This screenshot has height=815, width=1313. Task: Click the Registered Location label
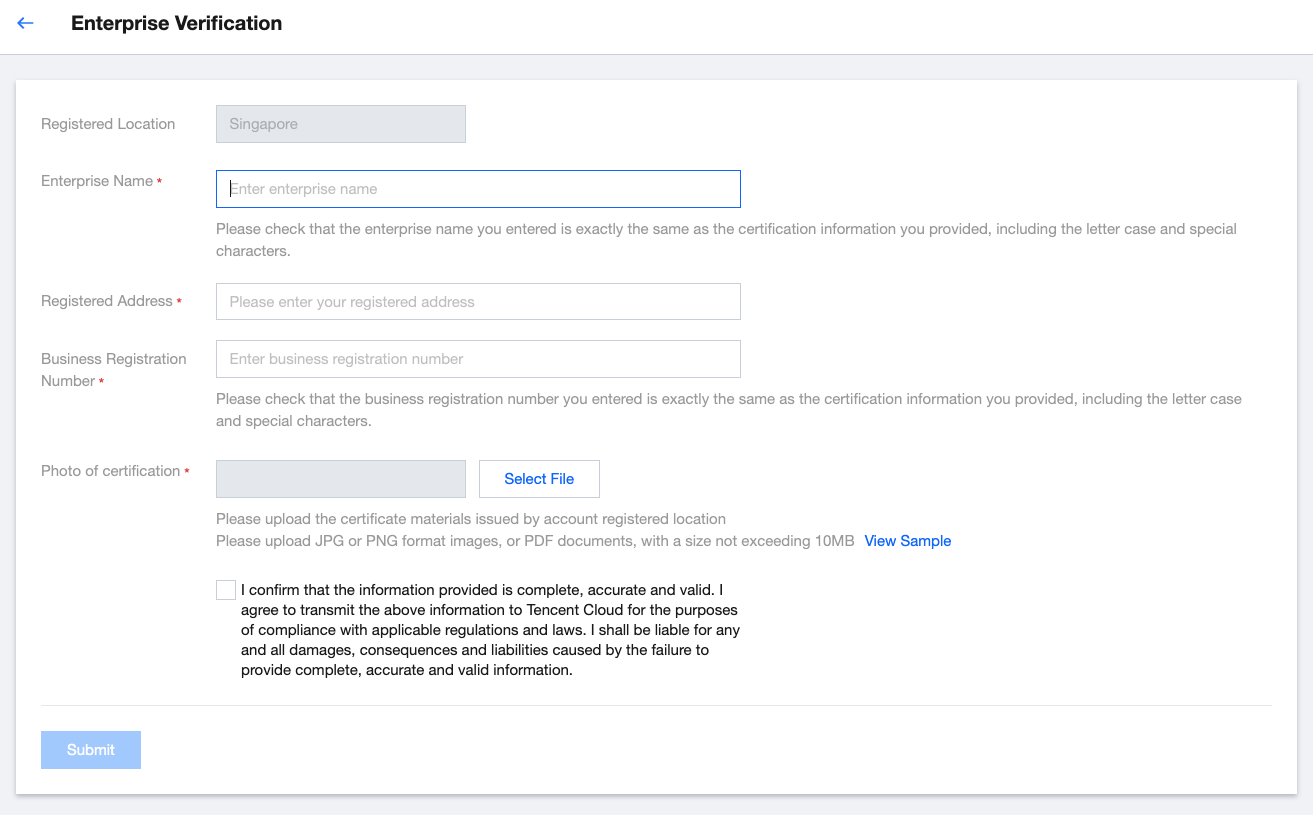[x=108, y=124]
